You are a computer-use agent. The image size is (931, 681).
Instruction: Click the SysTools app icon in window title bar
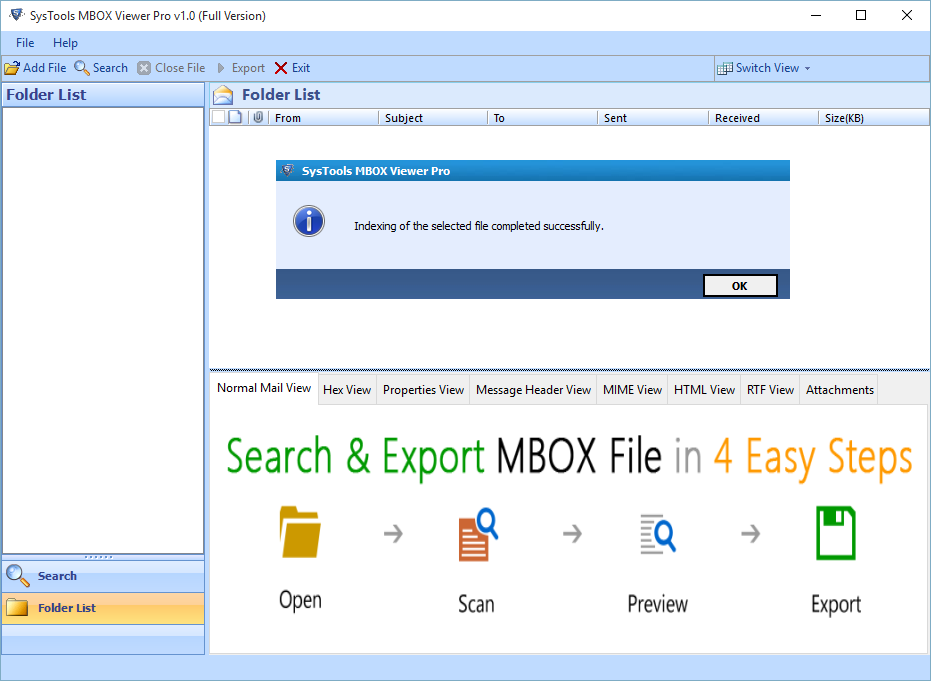[x=17, y=15]
